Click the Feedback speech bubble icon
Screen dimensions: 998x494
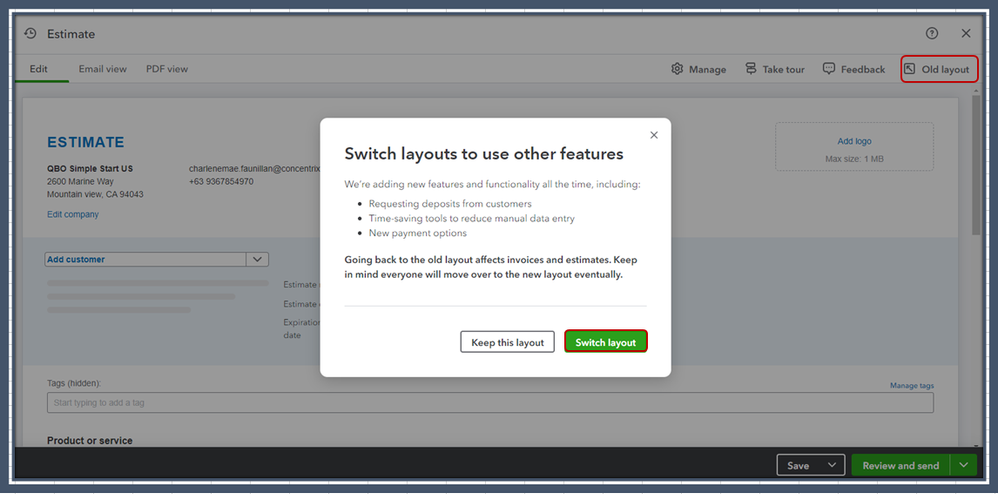[x=829, y=69]
